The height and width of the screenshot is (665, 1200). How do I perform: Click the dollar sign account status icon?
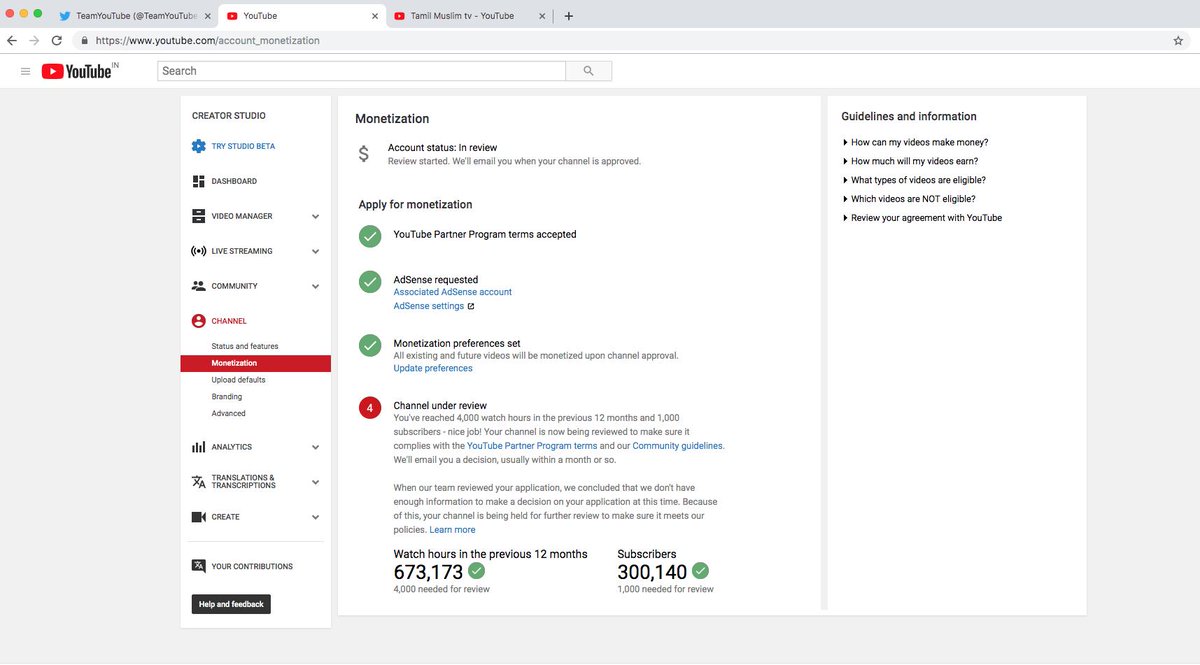364,154
